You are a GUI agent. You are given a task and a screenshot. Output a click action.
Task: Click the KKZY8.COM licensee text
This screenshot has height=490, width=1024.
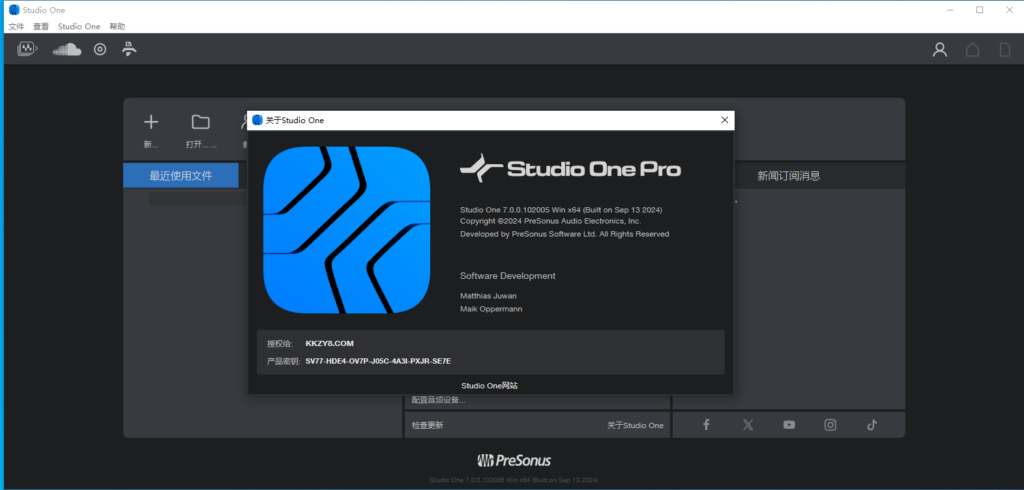click(x=329, y=344)
